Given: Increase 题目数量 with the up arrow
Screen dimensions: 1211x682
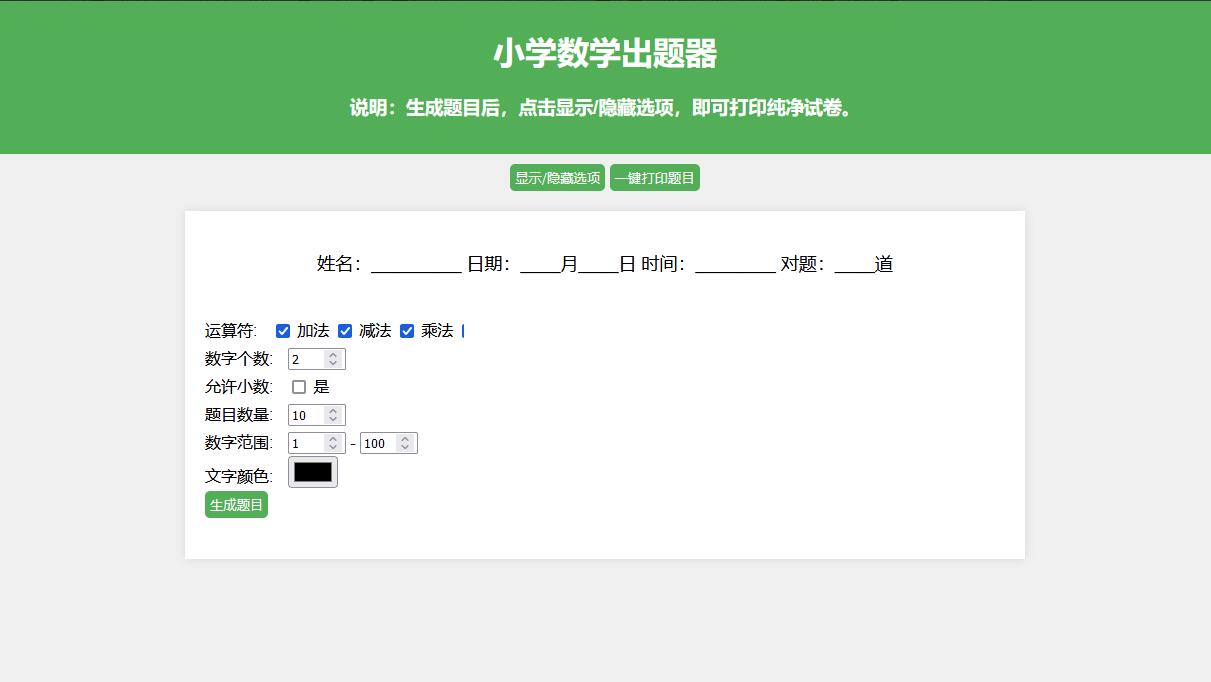Looking at the screenshot, I should (333, 410).
